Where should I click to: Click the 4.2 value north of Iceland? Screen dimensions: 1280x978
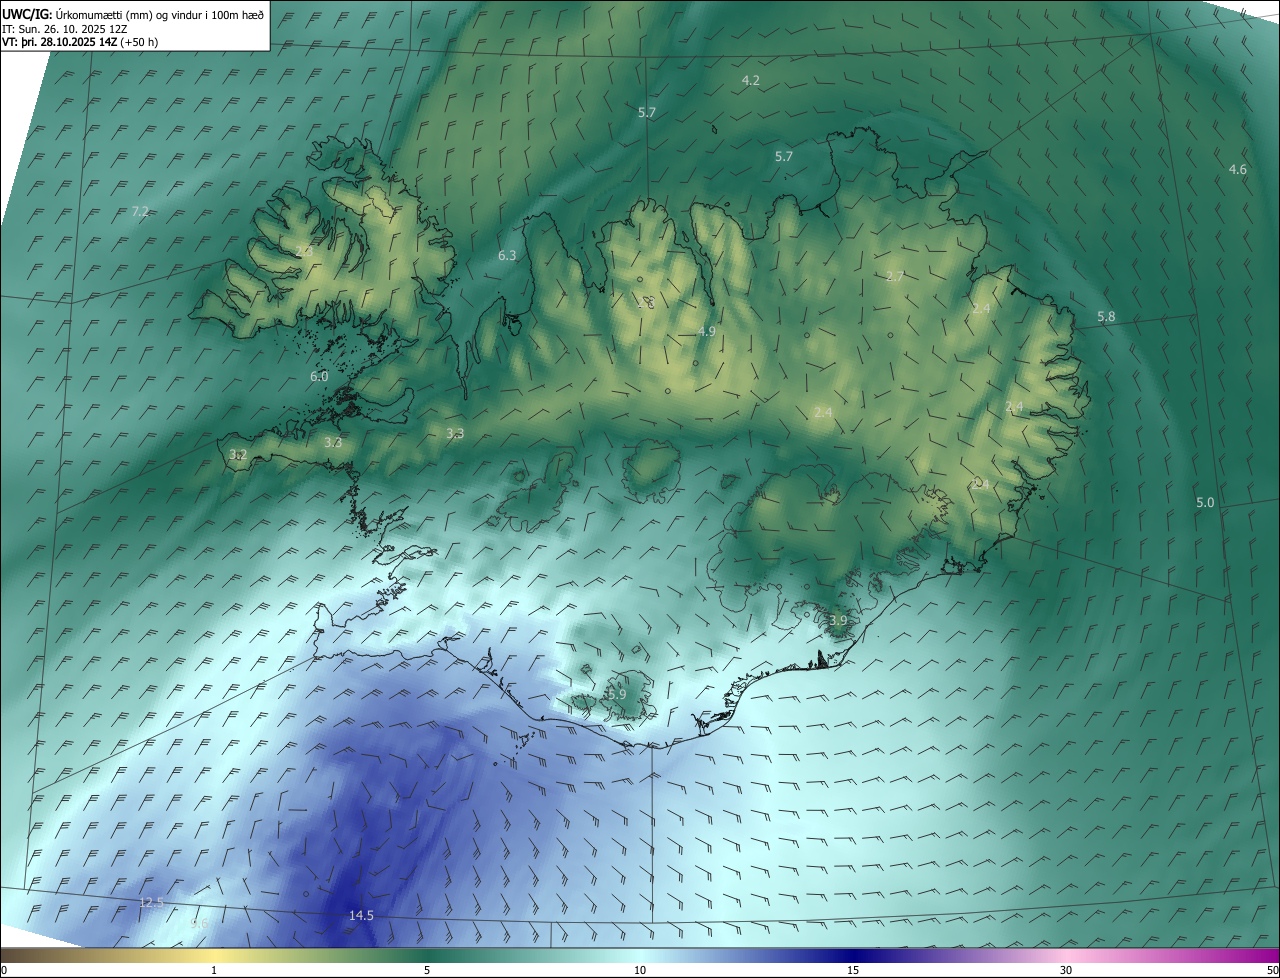pyautogui.click(x=750, y=80)
